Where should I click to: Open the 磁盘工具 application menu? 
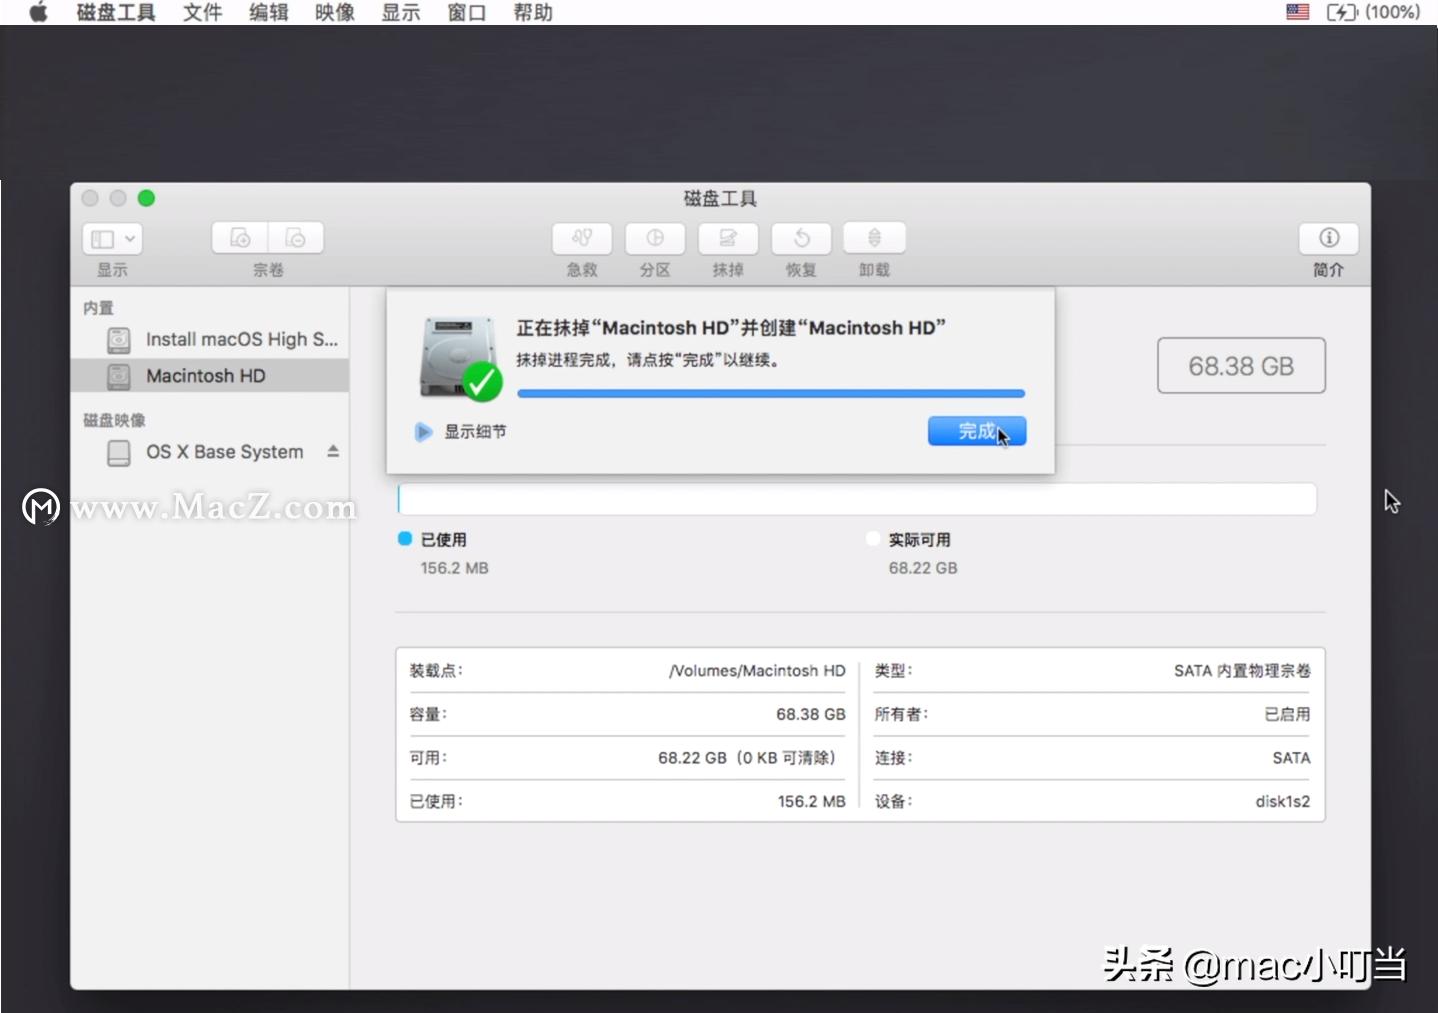pyautogui.click(x=115, y=13)
